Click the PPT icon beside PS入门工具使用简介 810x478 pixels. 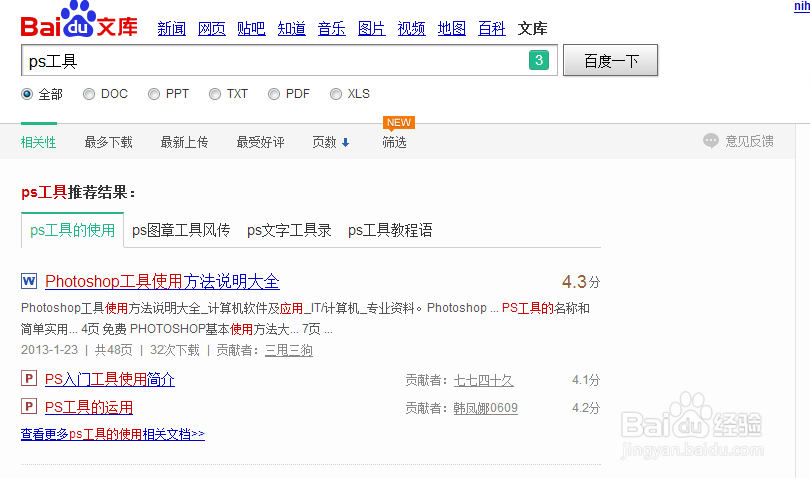pyautogui.click(x=29, y=379)
